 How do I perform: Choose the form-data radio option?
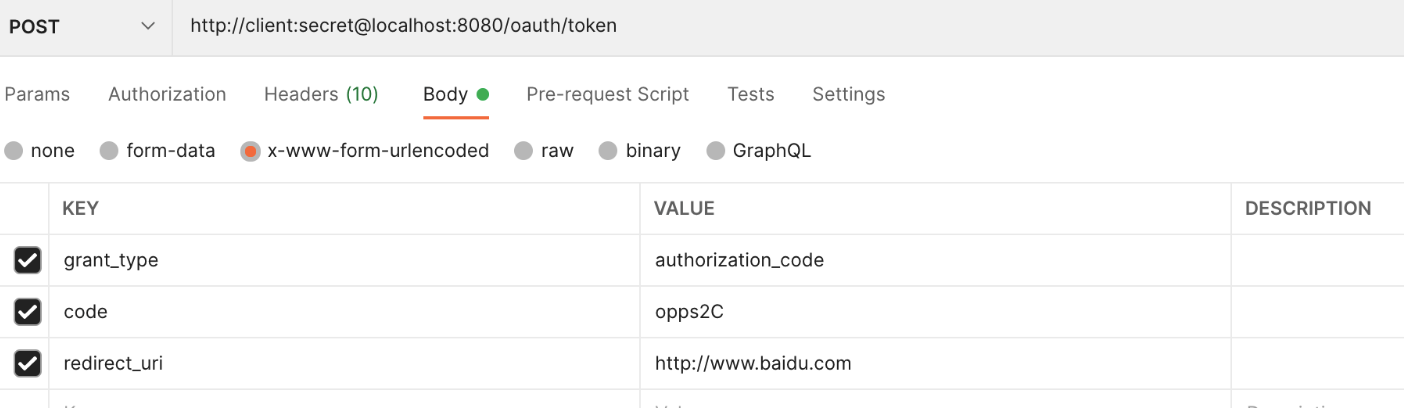pos(109,151)
